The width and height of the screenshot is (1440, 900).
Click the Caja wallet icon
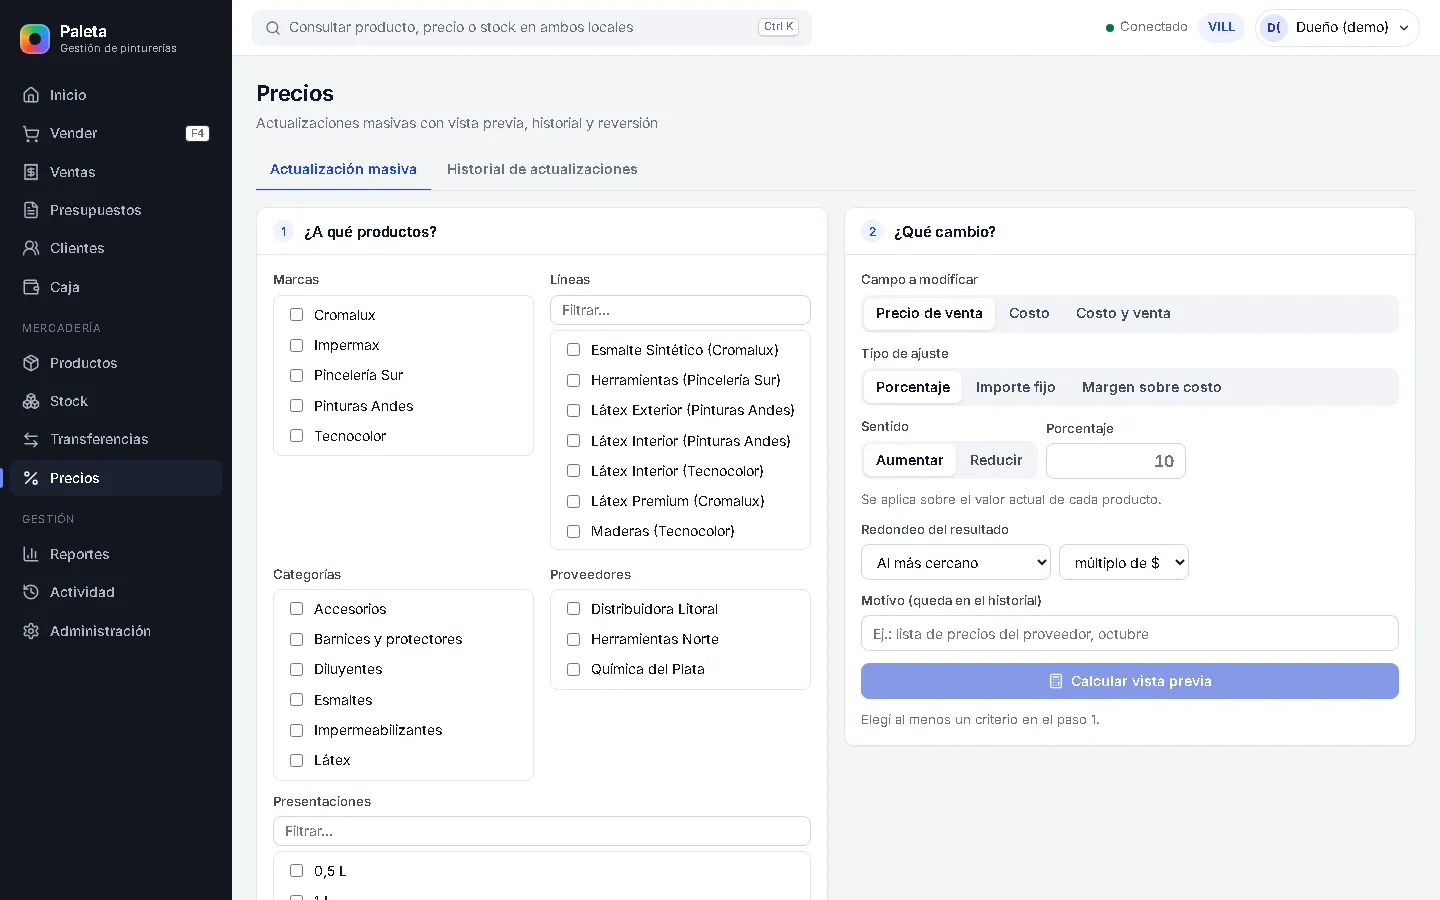tap(31, 287)
